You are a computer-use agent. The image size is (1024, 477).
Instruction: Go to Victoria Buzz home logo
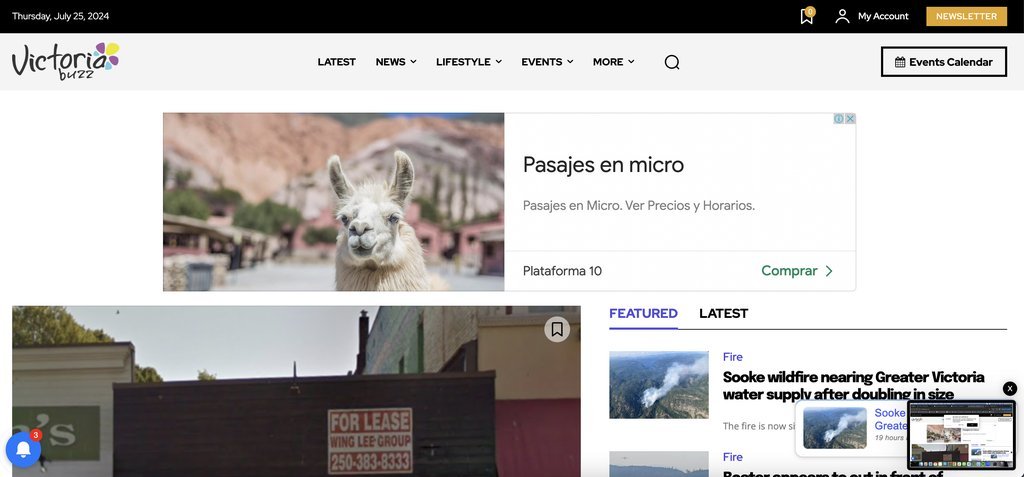tap(65, 61)
